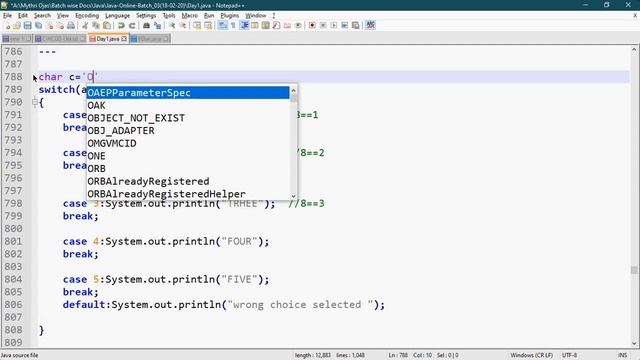Toggle synchronized horizontal scrolling icon
640x360 pixels.
(x=208, y=25)
